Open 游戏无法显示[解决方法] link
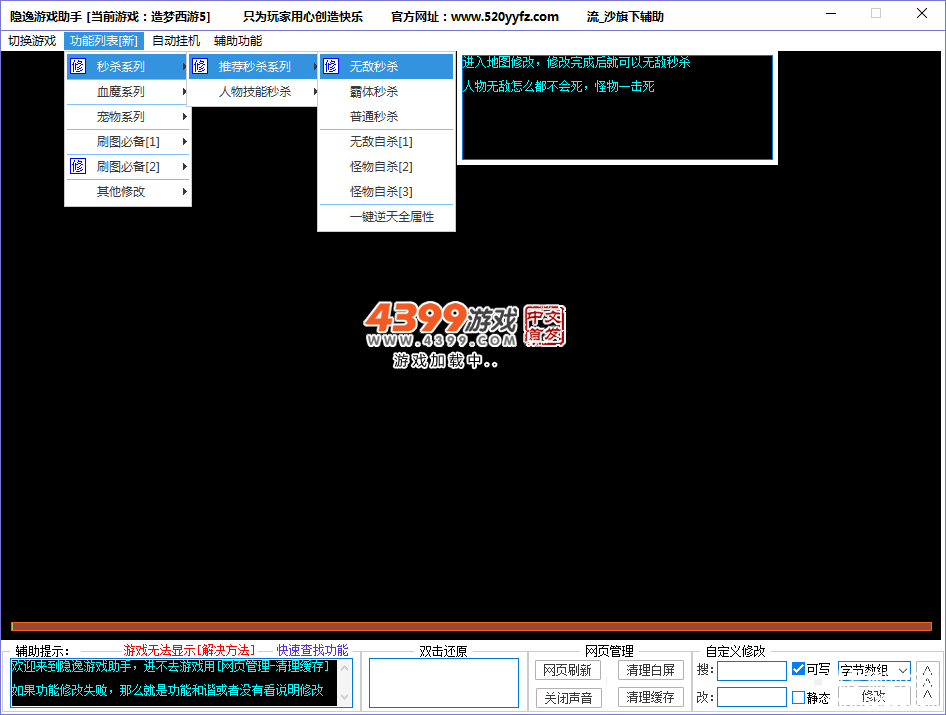This screenshot has height=715, width=946. [x=189, y=650]
